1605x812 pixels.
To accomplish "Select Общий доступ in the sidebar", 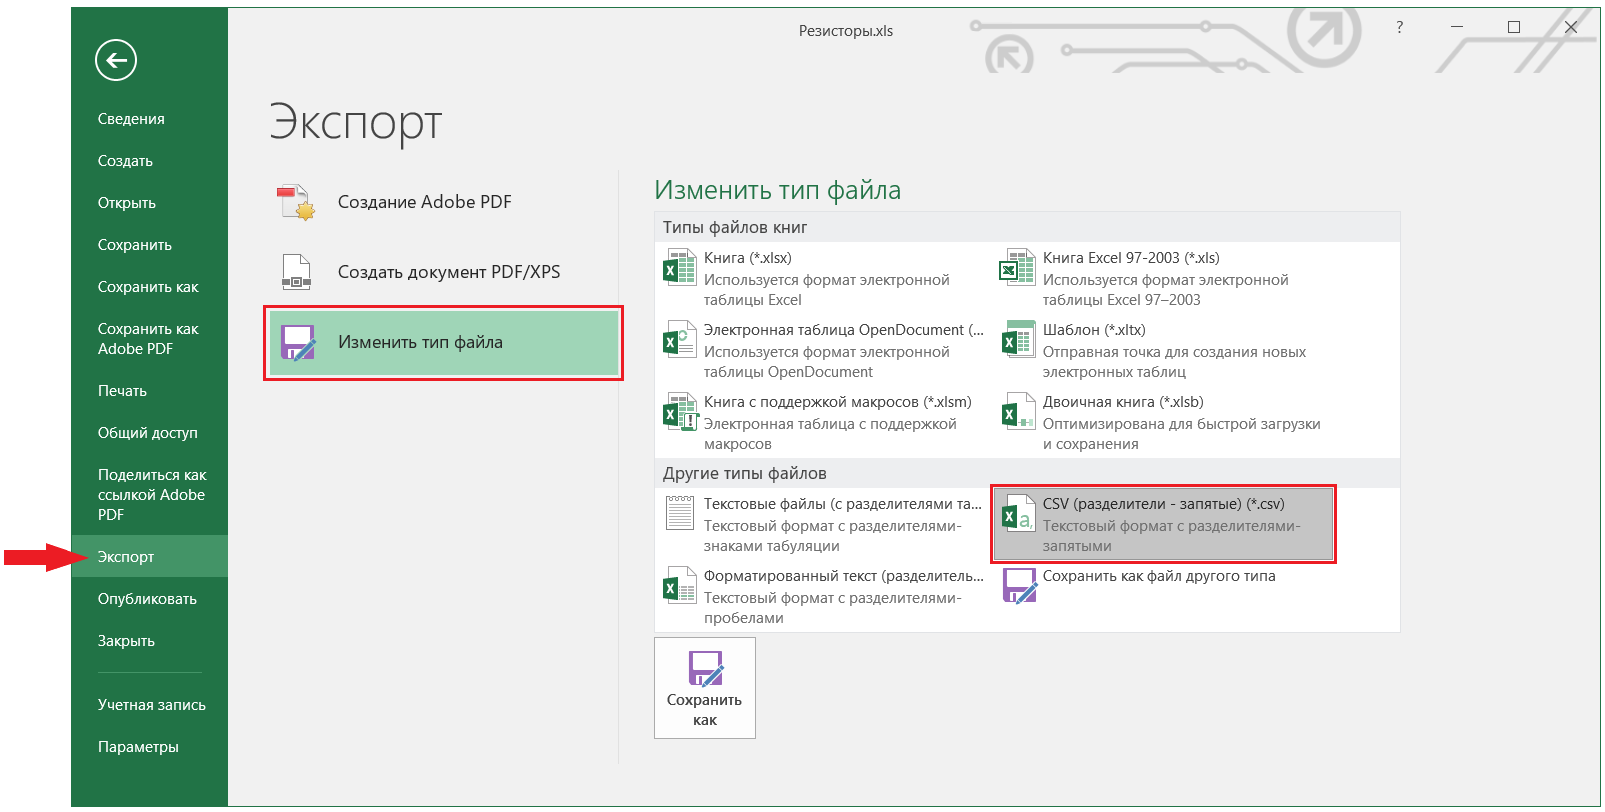I will click(x=149, y=433).
